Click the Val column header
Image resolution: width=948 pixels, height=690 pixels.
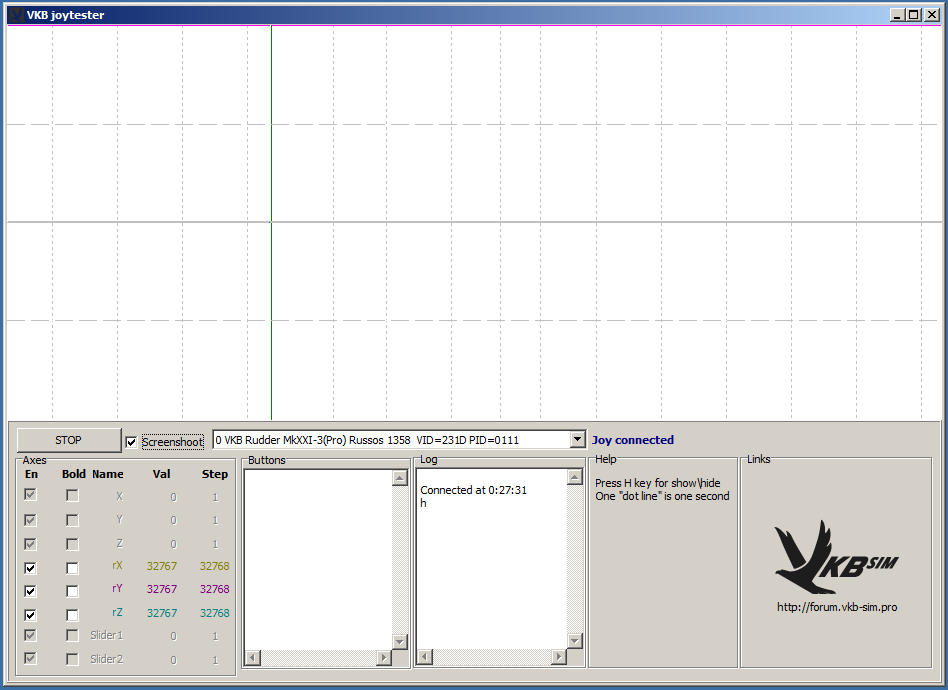click(x=161, y=474)
